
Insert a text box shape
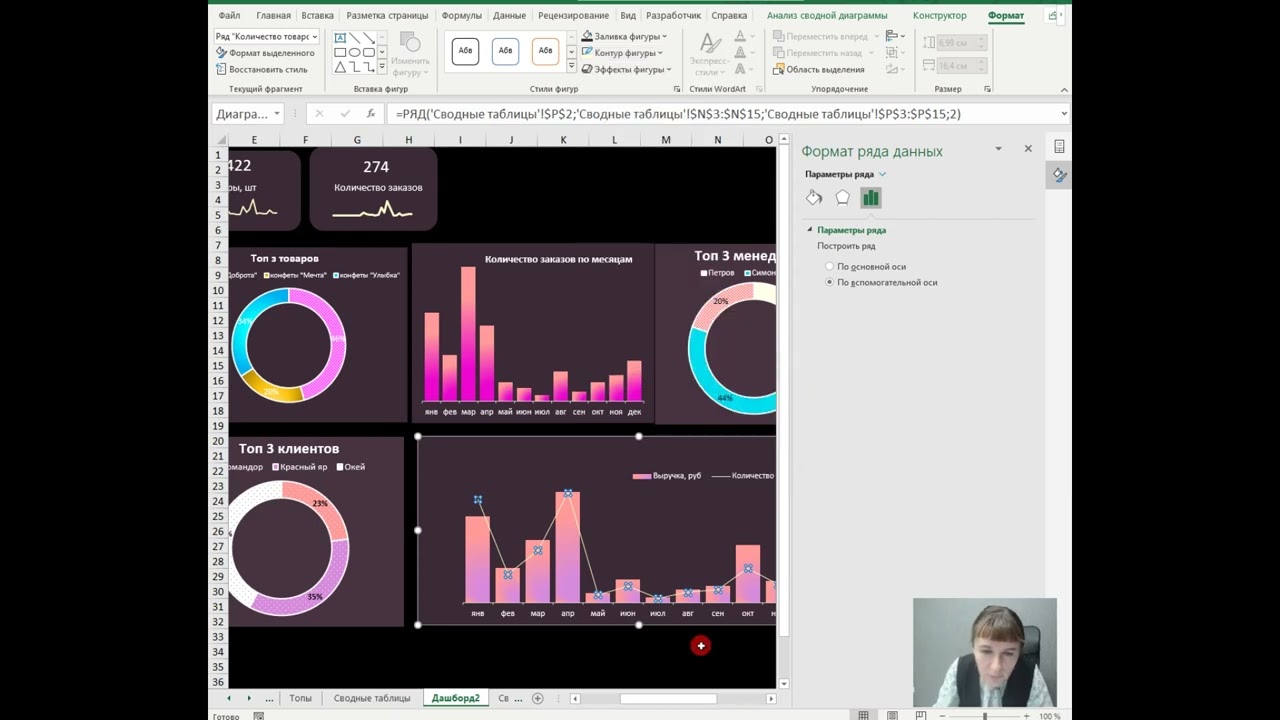[340, 38]
